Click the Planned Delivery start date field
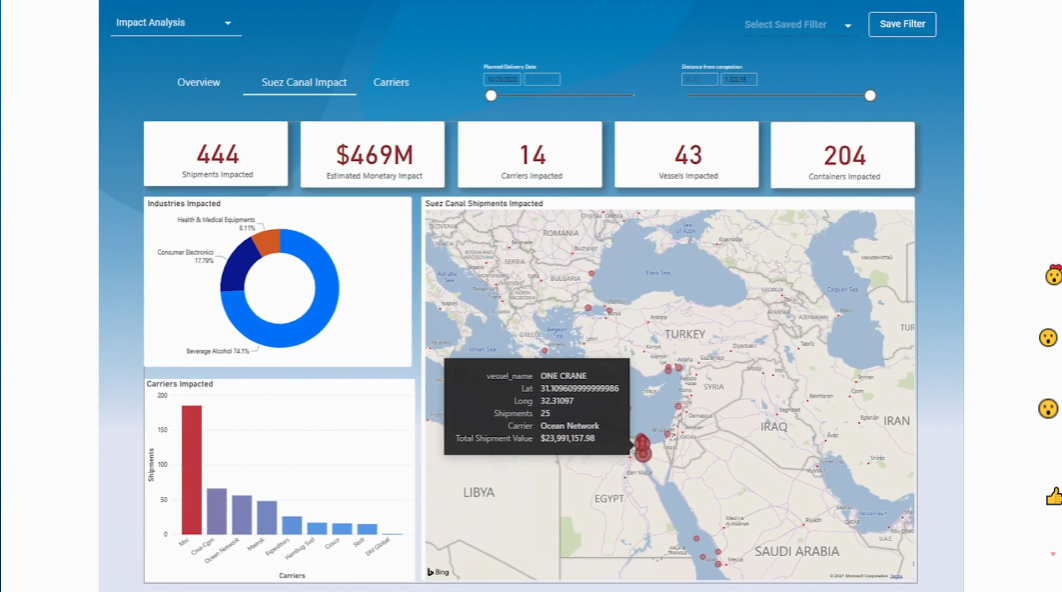The image size is (1062, 592). click(502, 79)
